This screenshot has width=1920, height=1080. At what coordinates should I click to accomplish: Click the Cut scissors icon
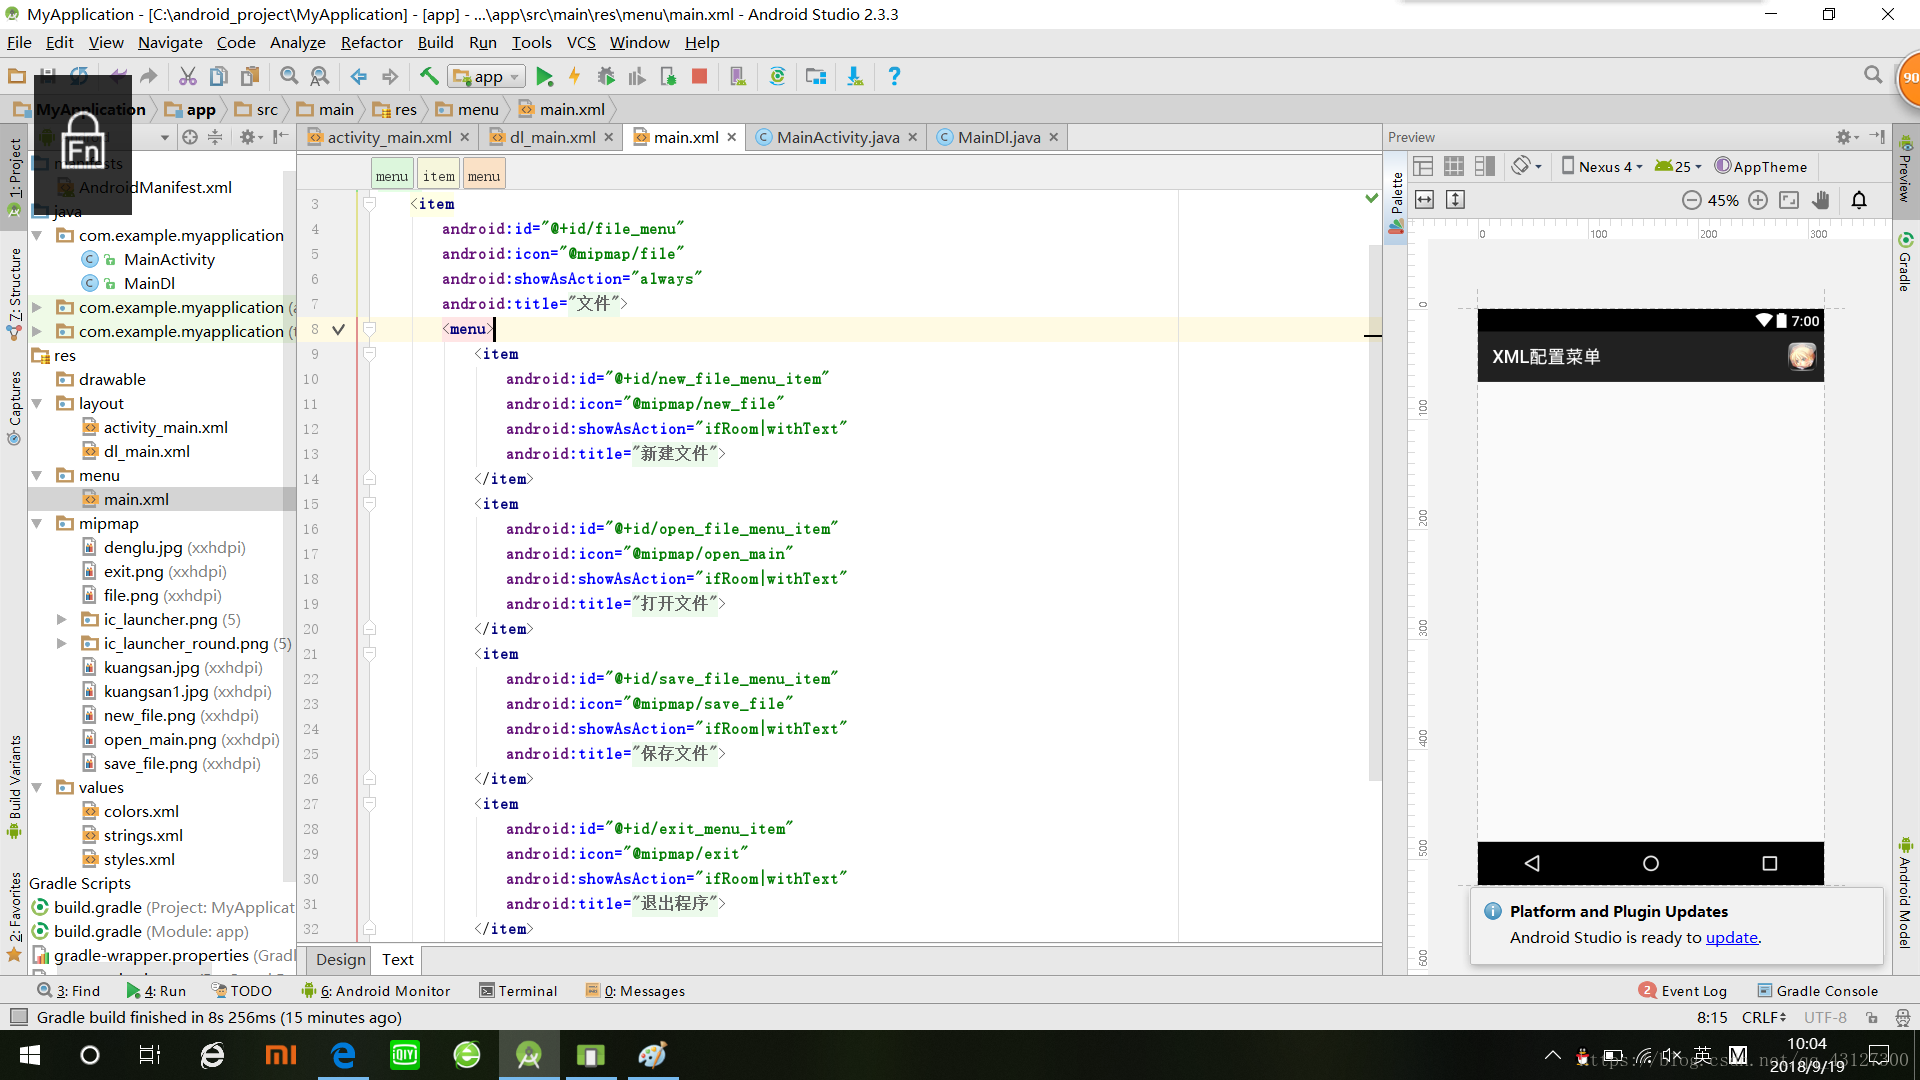187,76
